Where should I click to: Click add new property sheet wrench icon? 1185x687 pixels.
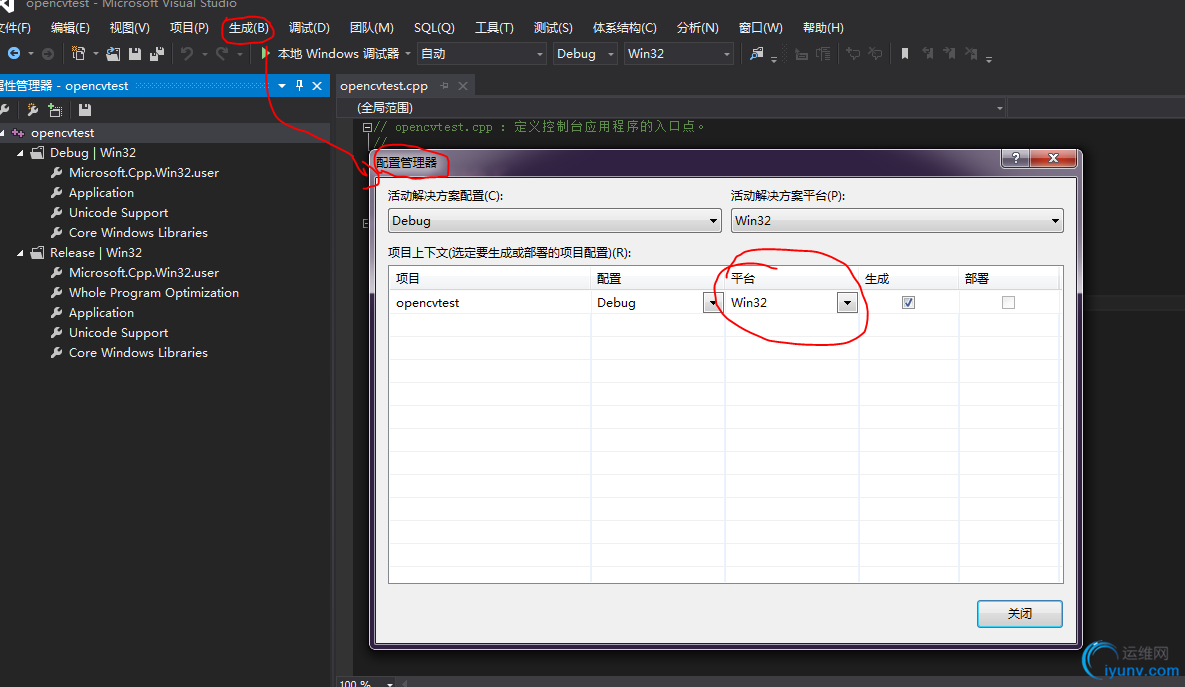[32, 110]
